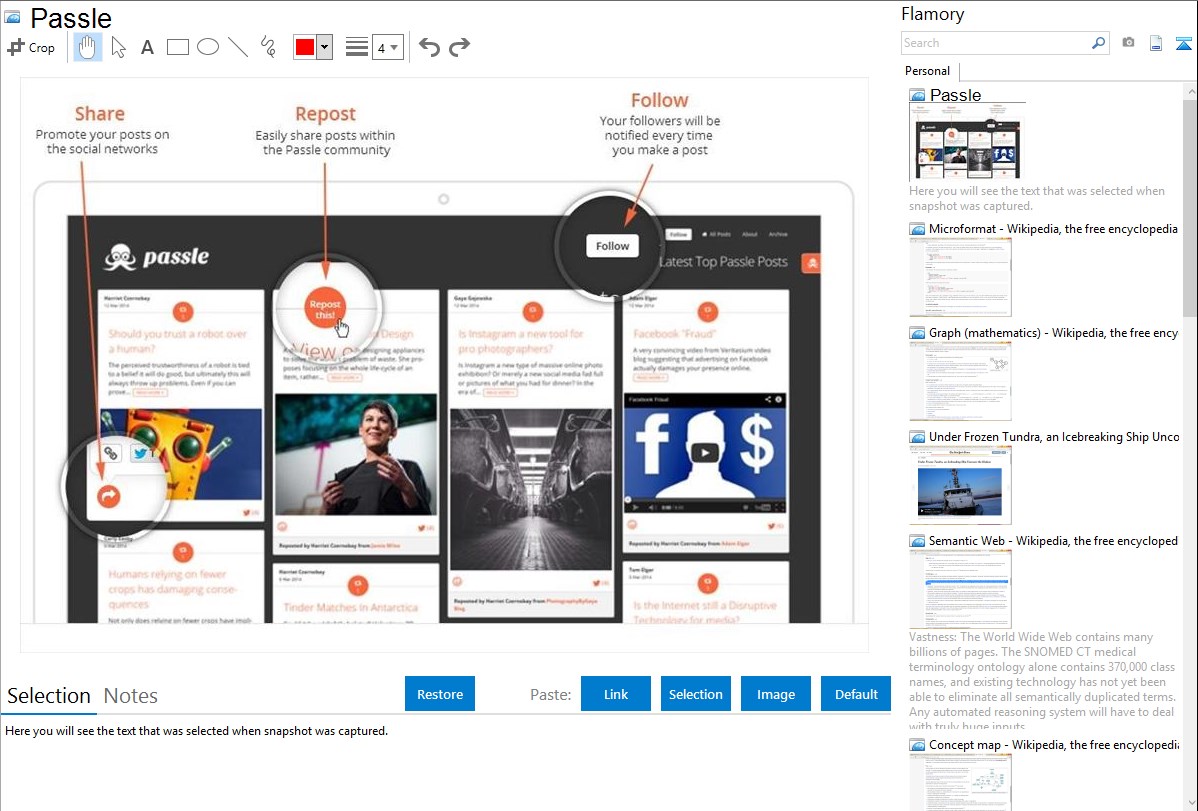The image size is (1198, 811).
Task: Undo the last edit
Action: 429,47
